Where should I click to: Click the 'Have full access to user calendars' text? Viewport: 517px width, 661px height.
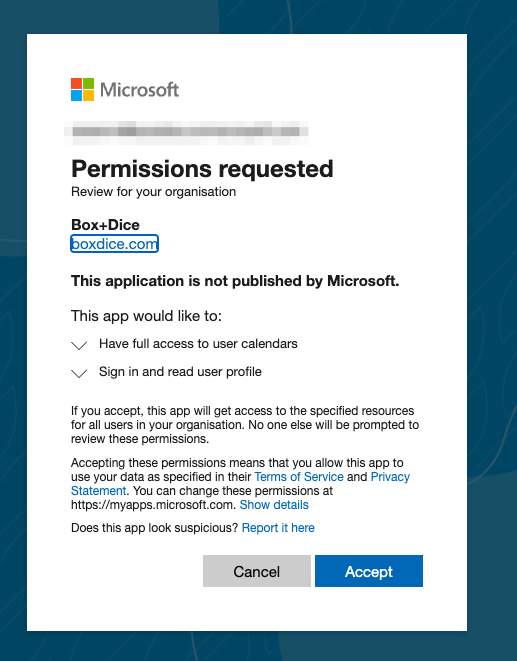[x=198, y=344]
